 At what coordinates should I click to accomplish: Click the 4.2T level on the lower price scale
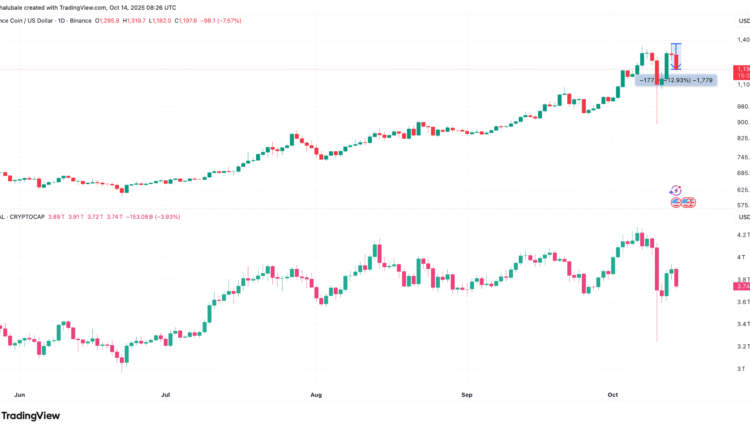(742, 235)
